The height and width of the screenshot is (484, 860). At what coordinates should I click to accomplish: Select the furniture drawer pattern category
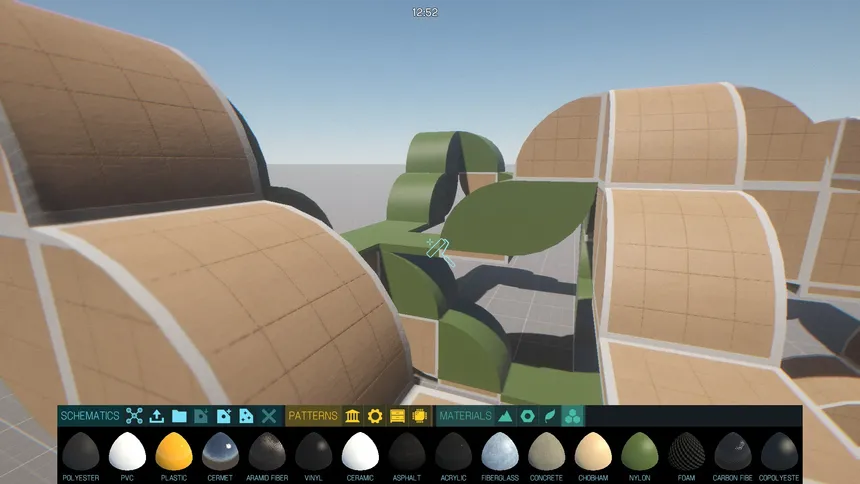click(x=397, y=416)
